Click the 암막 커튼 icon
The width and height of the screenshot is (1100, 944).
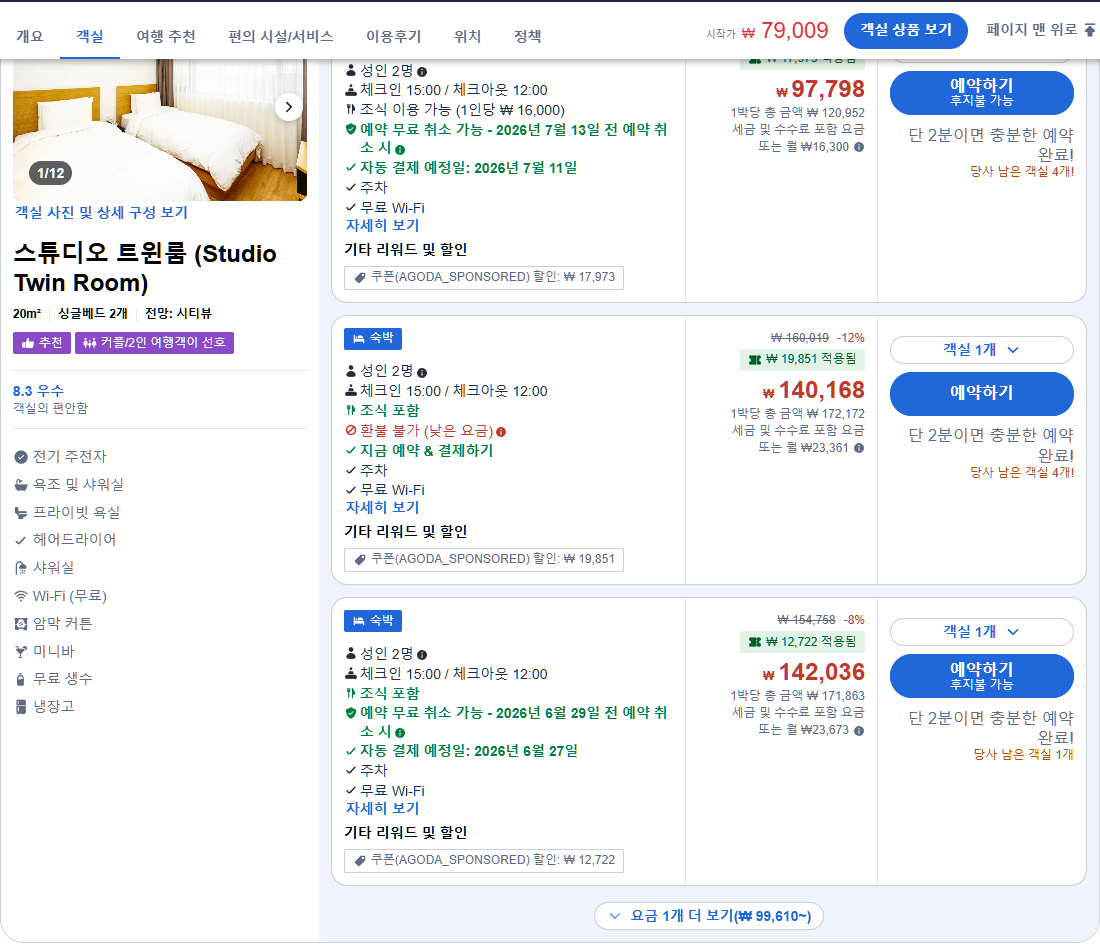[21, 623]
